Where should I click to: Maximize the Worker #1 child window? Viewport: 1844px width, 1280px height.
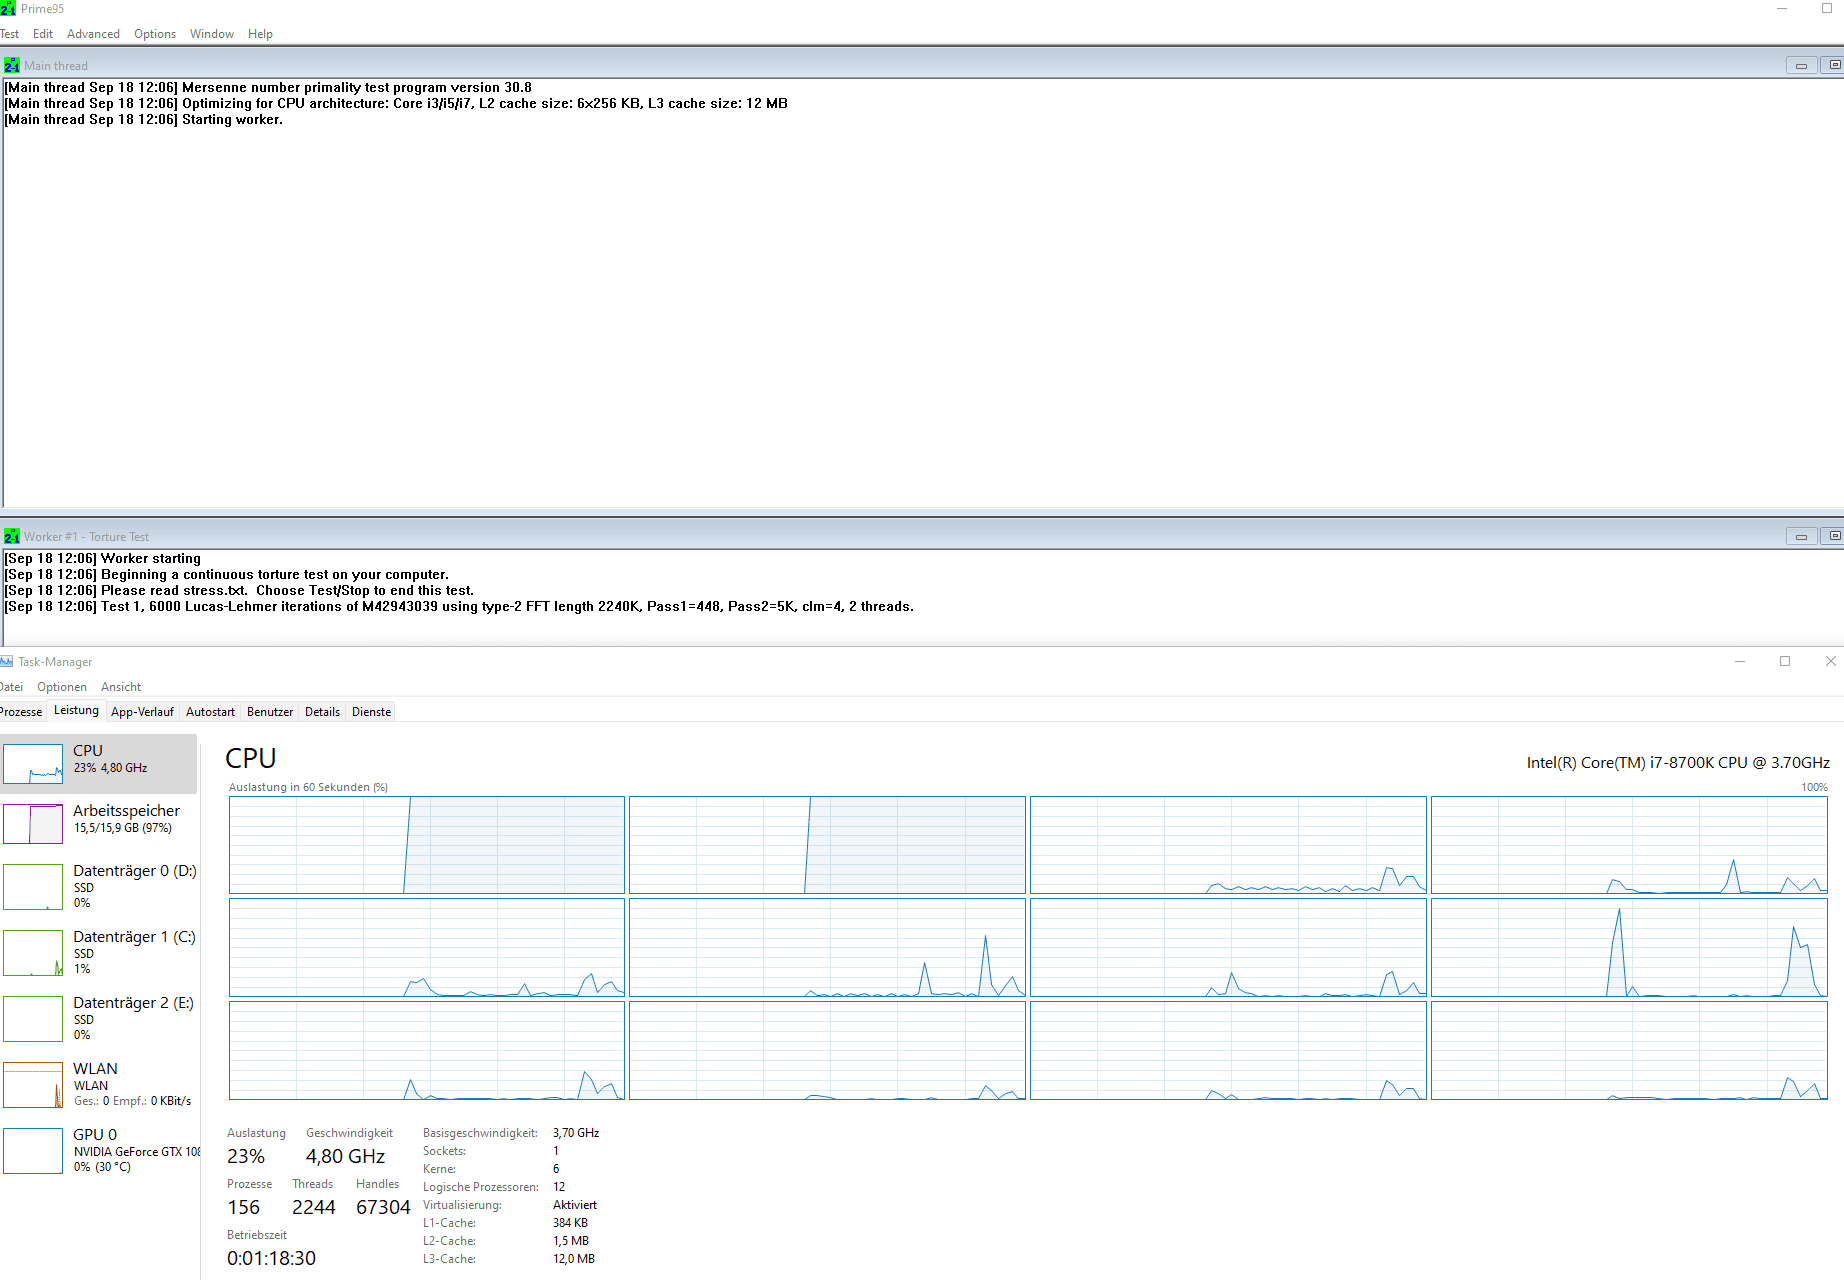(x=1833, y=536)
